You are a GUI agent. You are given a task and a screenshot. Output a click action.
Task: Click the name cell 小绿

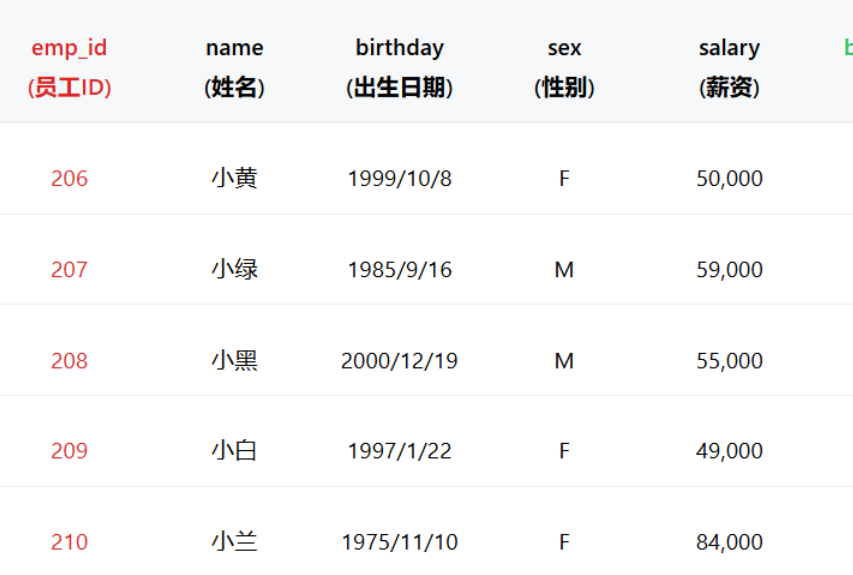234,269
